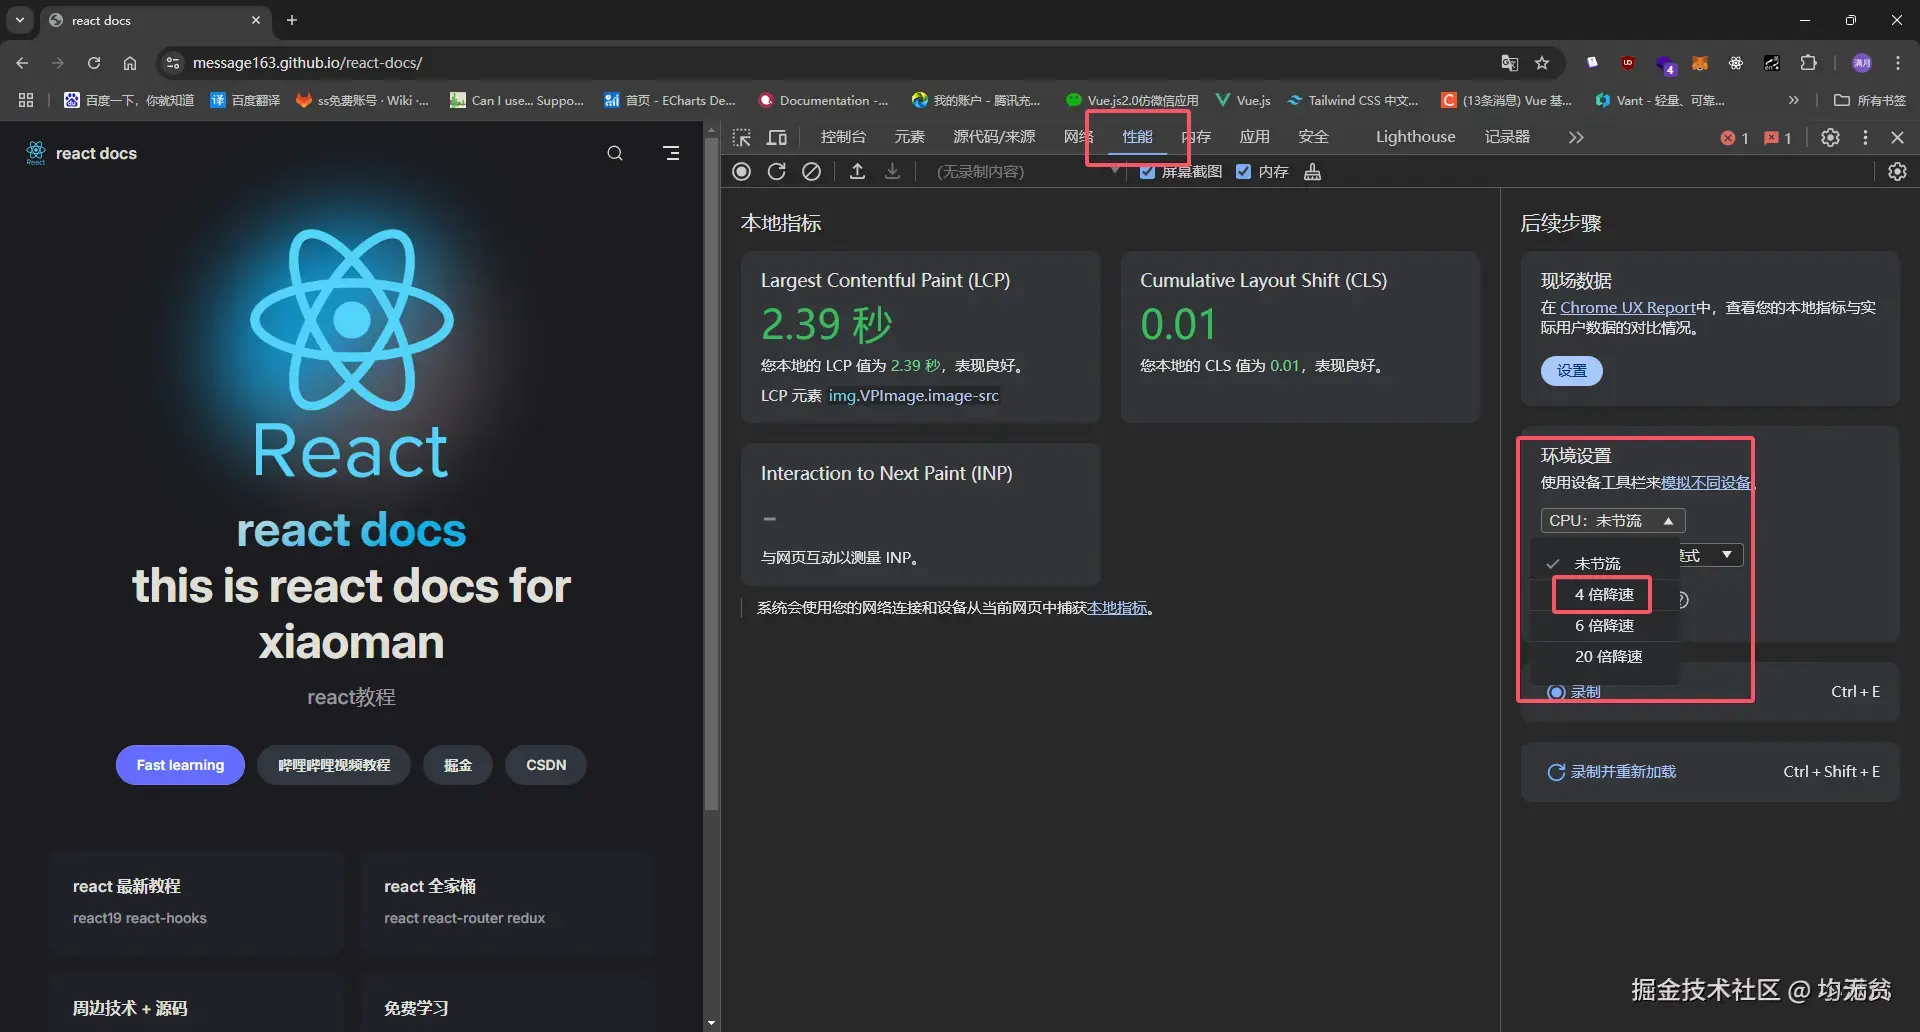Reload the page in the browser toolbar
The height and width of the screenshot is (1032, 1920).
(x=94, y=63)
